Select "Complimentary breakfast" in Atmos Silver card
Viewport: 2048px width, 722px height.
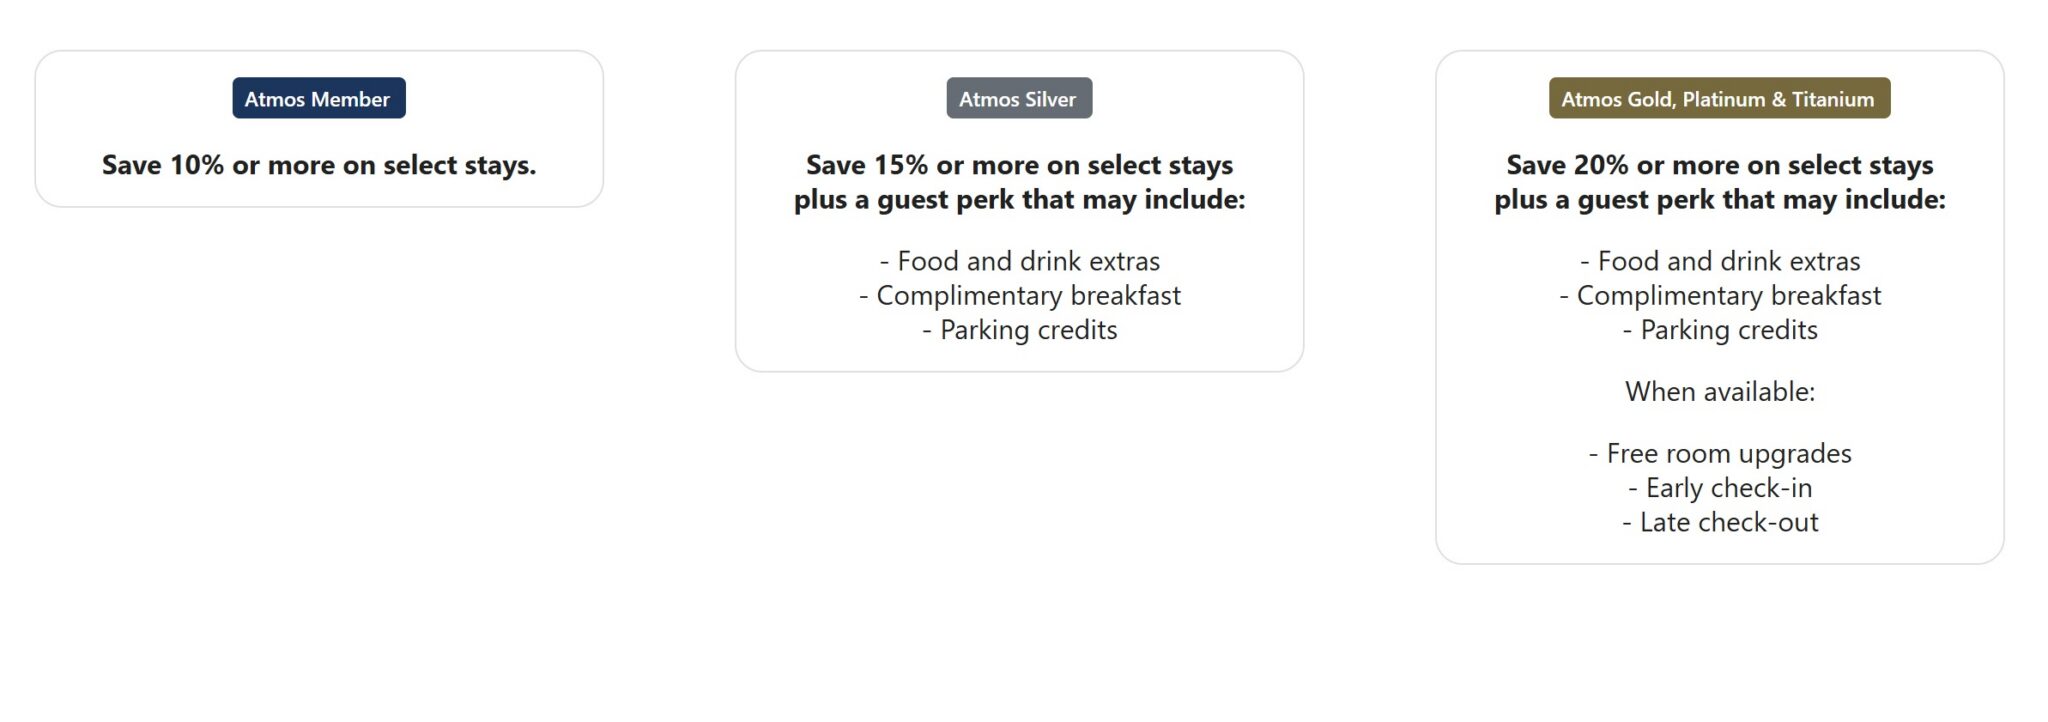click(x=1020, y=296)
